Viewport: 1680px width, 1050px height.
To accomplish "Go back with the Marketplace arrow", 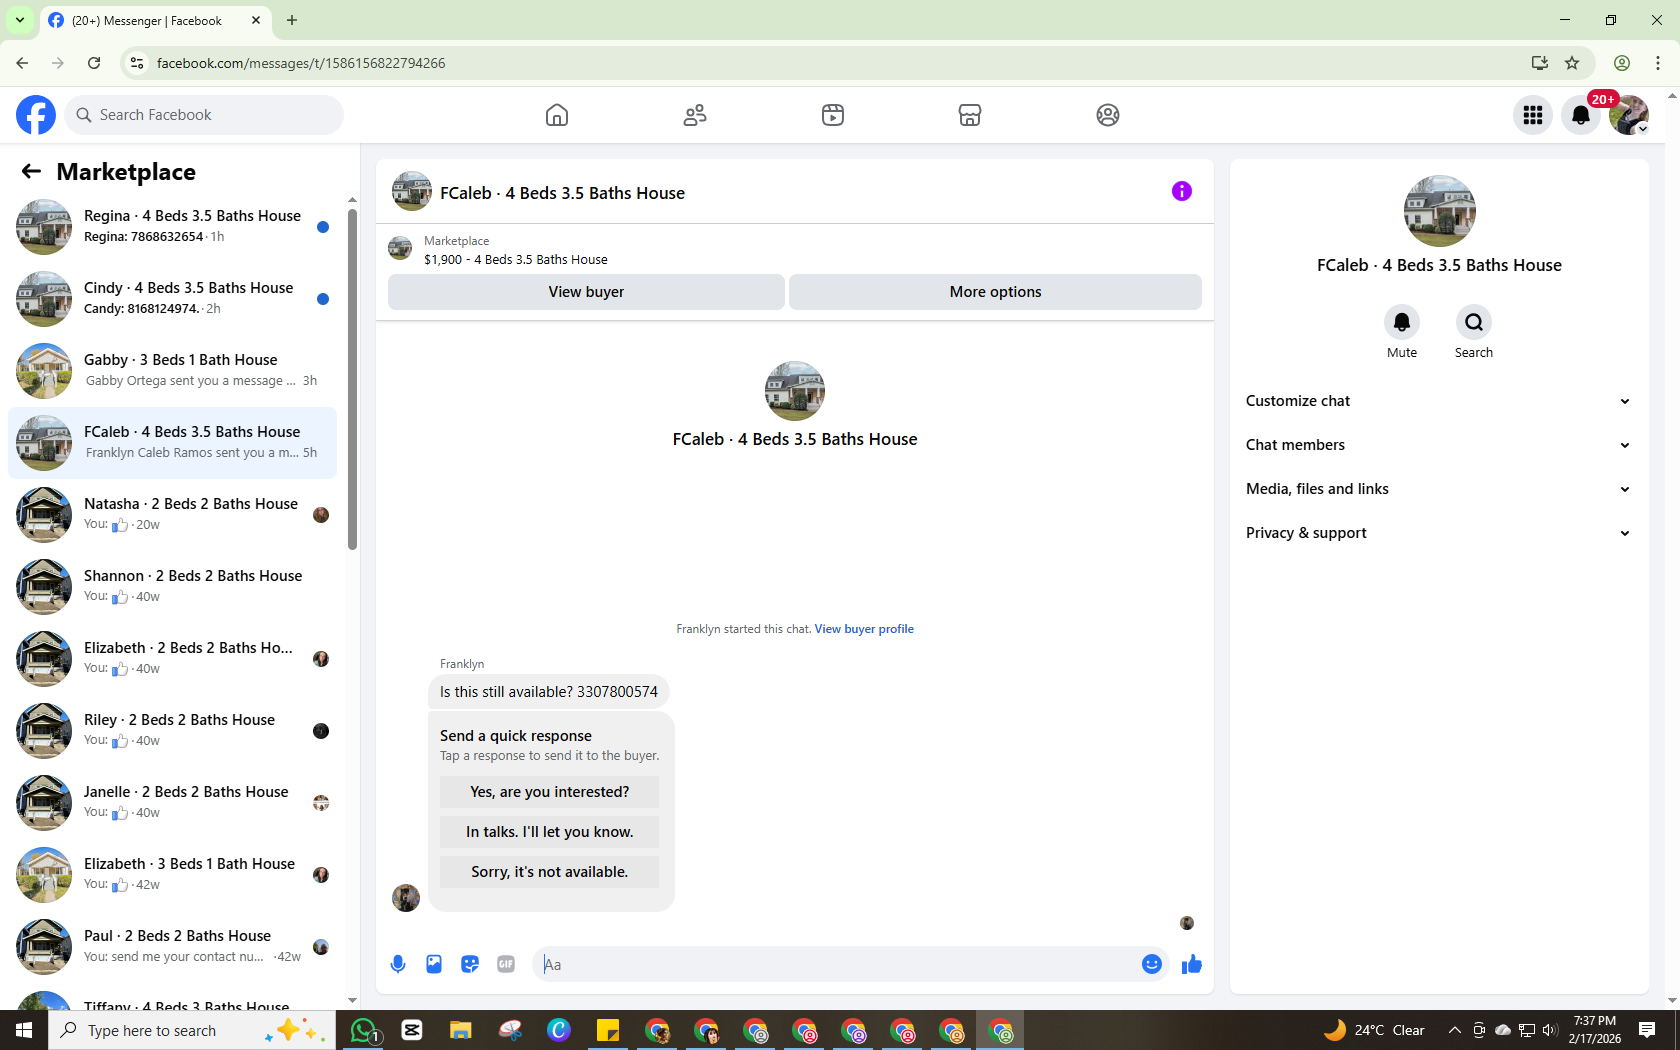I will 31,171.
